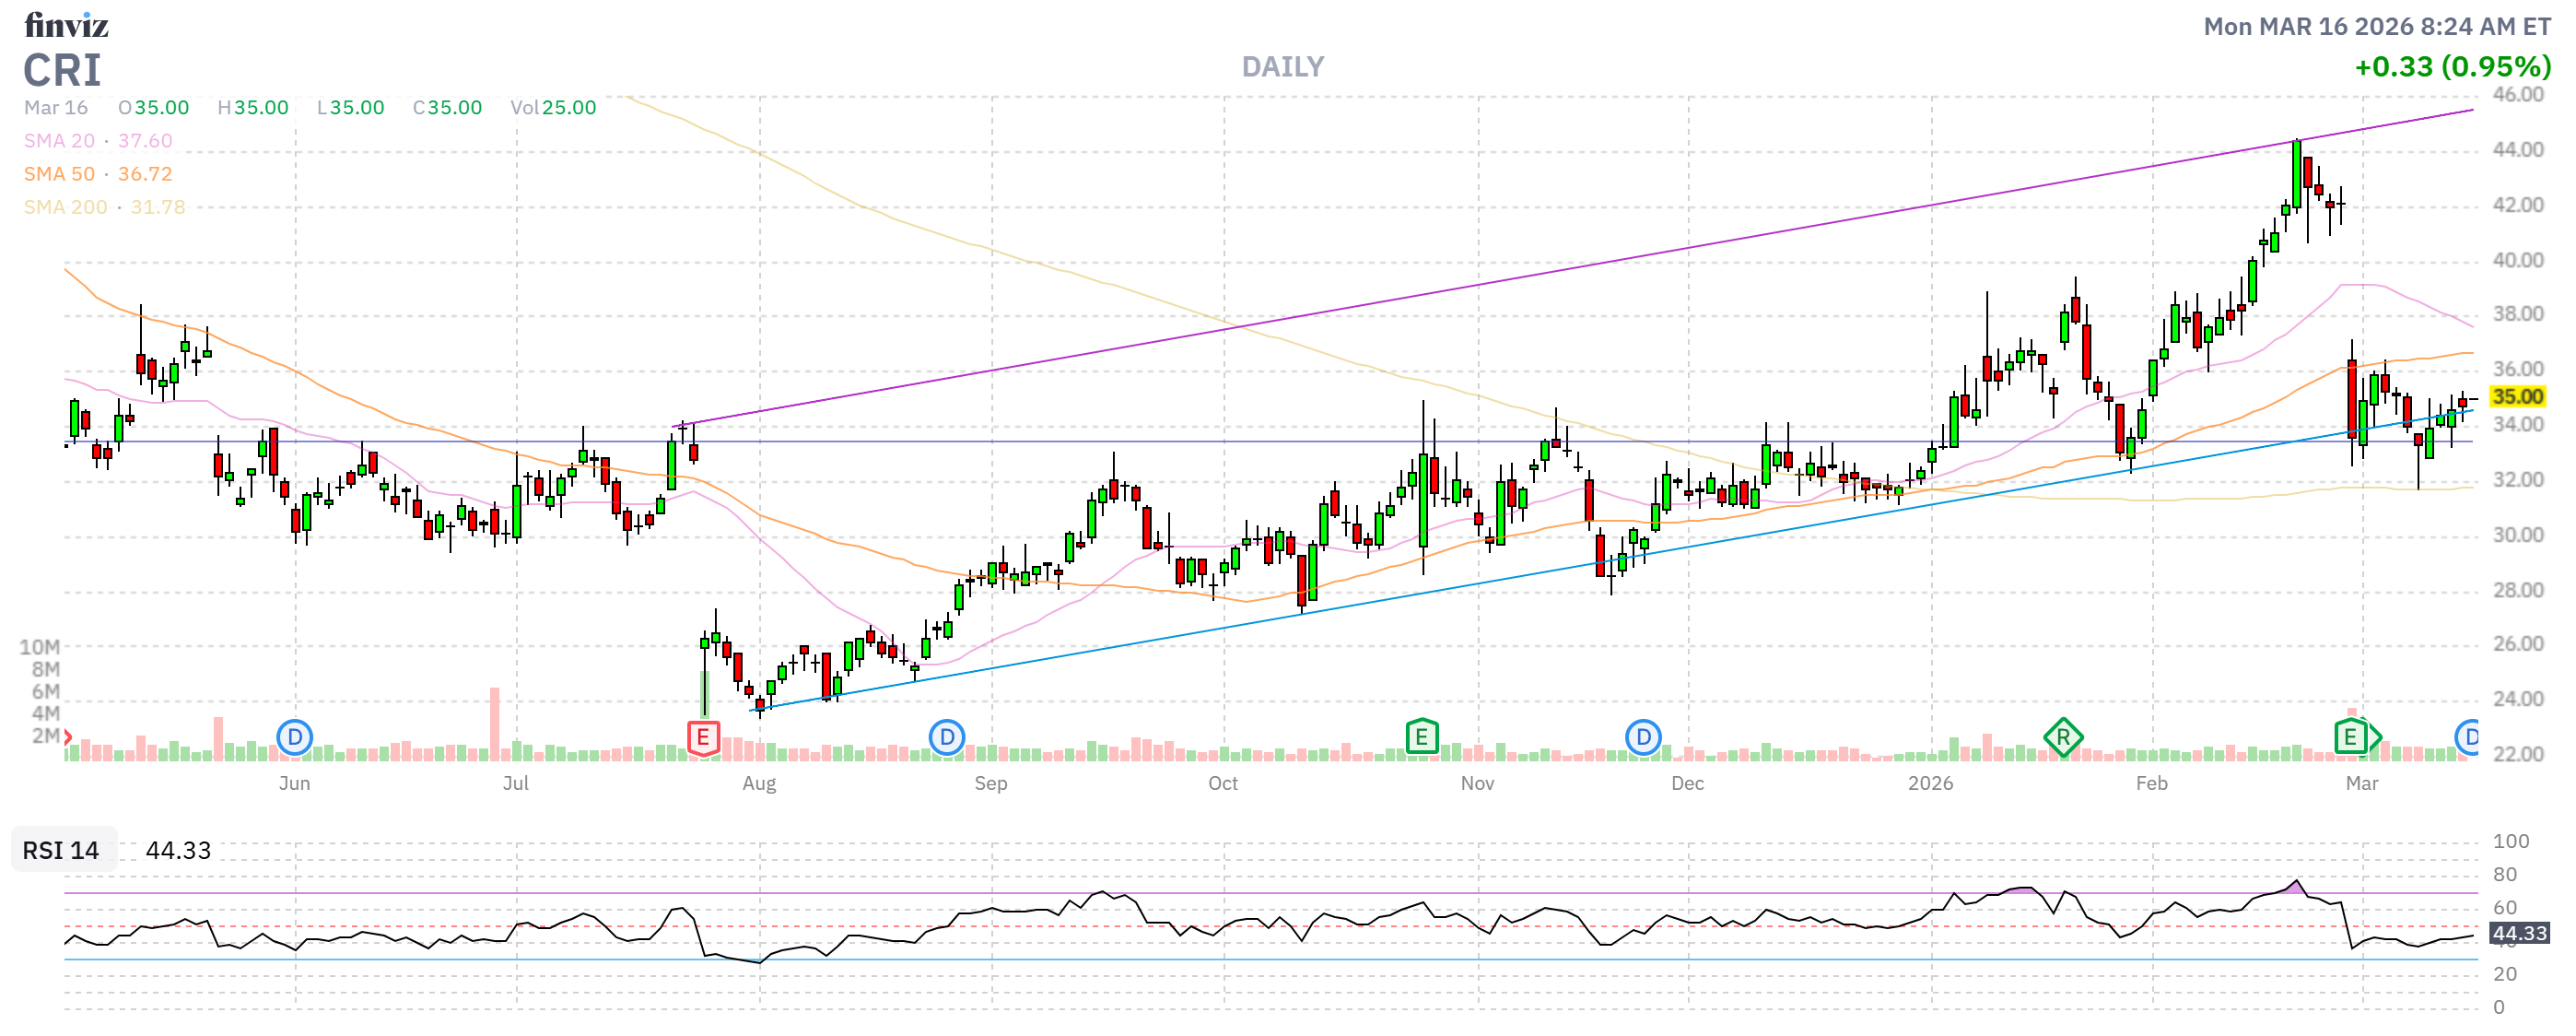The height and width of the screenshot is (1036, 2576).
Task: Select the green E marker before Nov
Action: point(1421,738)
